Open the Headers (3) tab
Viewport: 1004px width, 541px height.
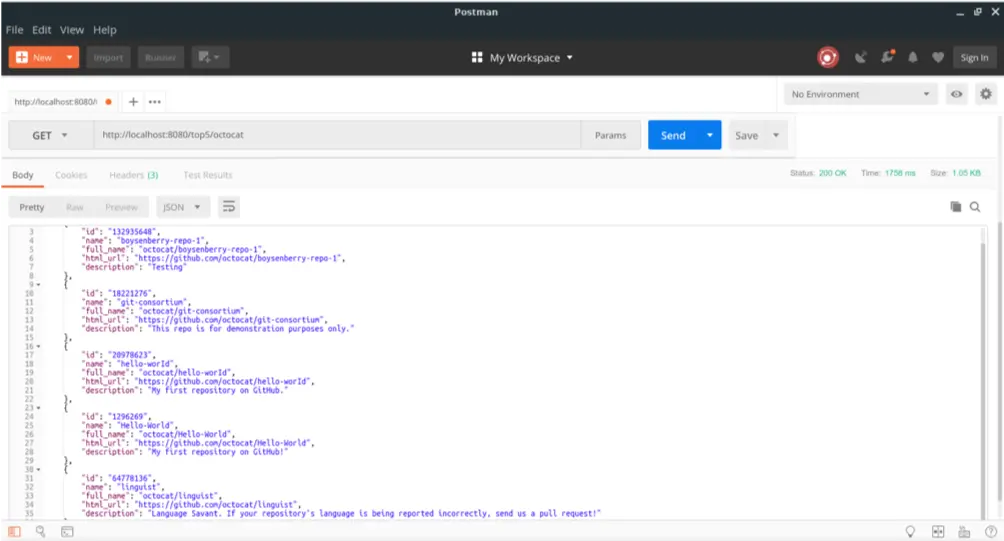(x=133, y=175)
